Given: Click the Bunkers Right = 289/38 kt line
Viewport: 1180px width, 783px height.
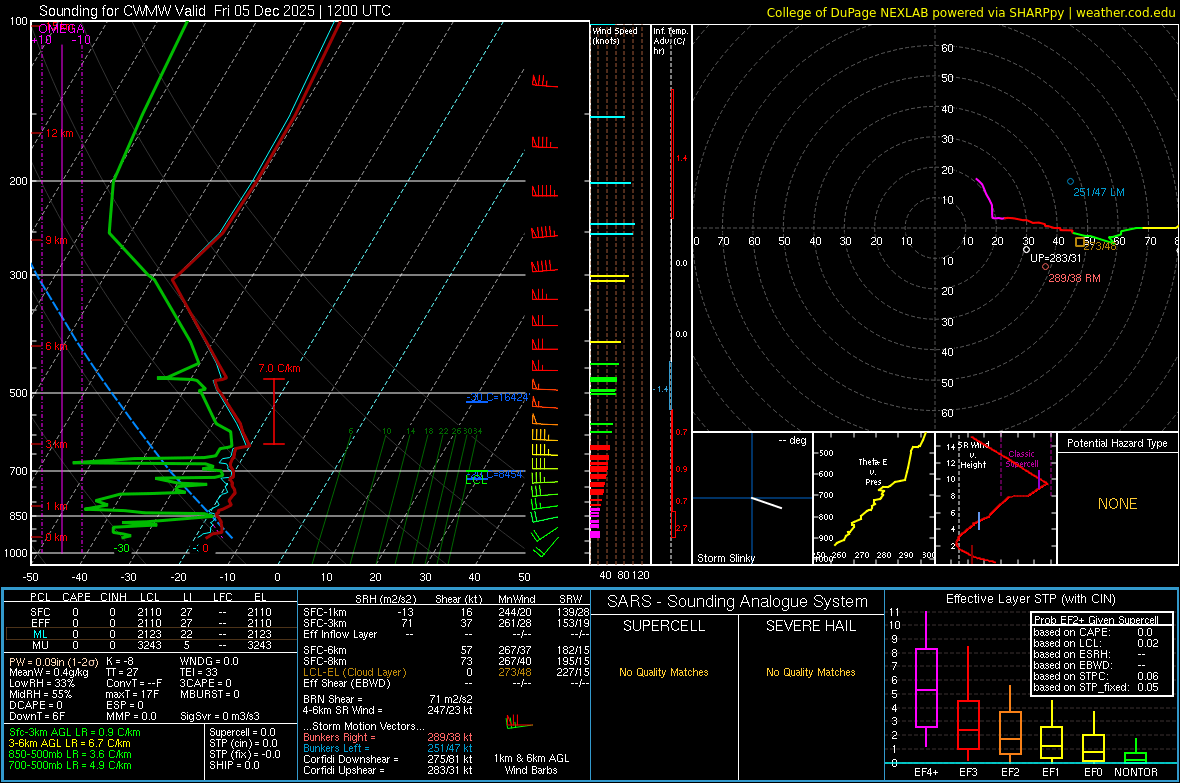Looking at the screenshot, I should [388, 737].
